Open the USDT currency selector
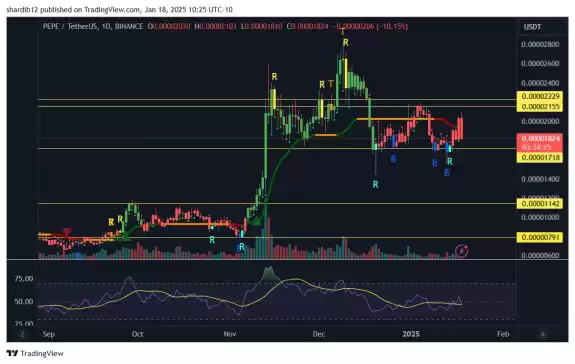 [x=532, y=27]
